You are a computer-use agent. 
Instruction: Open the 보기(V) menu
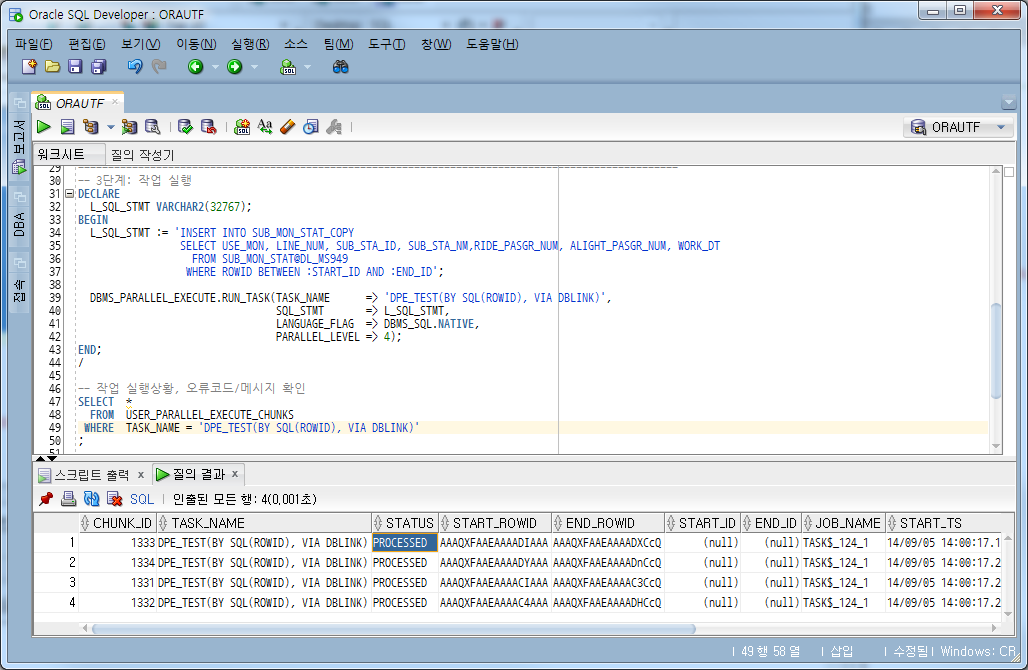(x=140, y=44)
